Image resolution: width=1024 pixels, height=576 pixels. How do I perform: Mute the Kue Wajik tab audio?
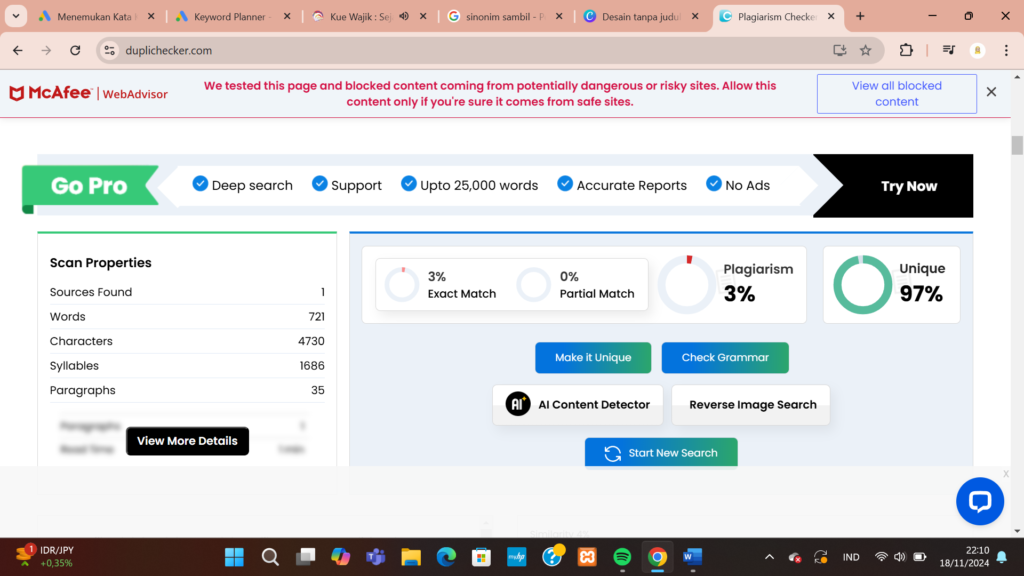(403, 17)
